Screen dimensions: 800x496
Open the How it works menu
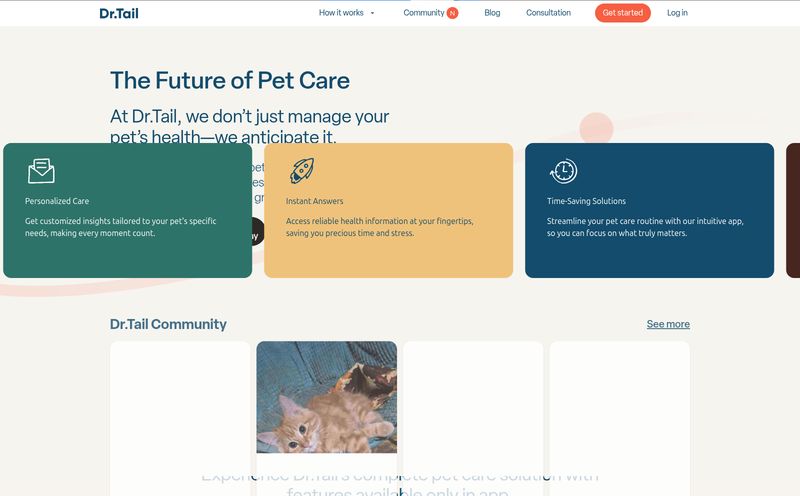(341, 13)
